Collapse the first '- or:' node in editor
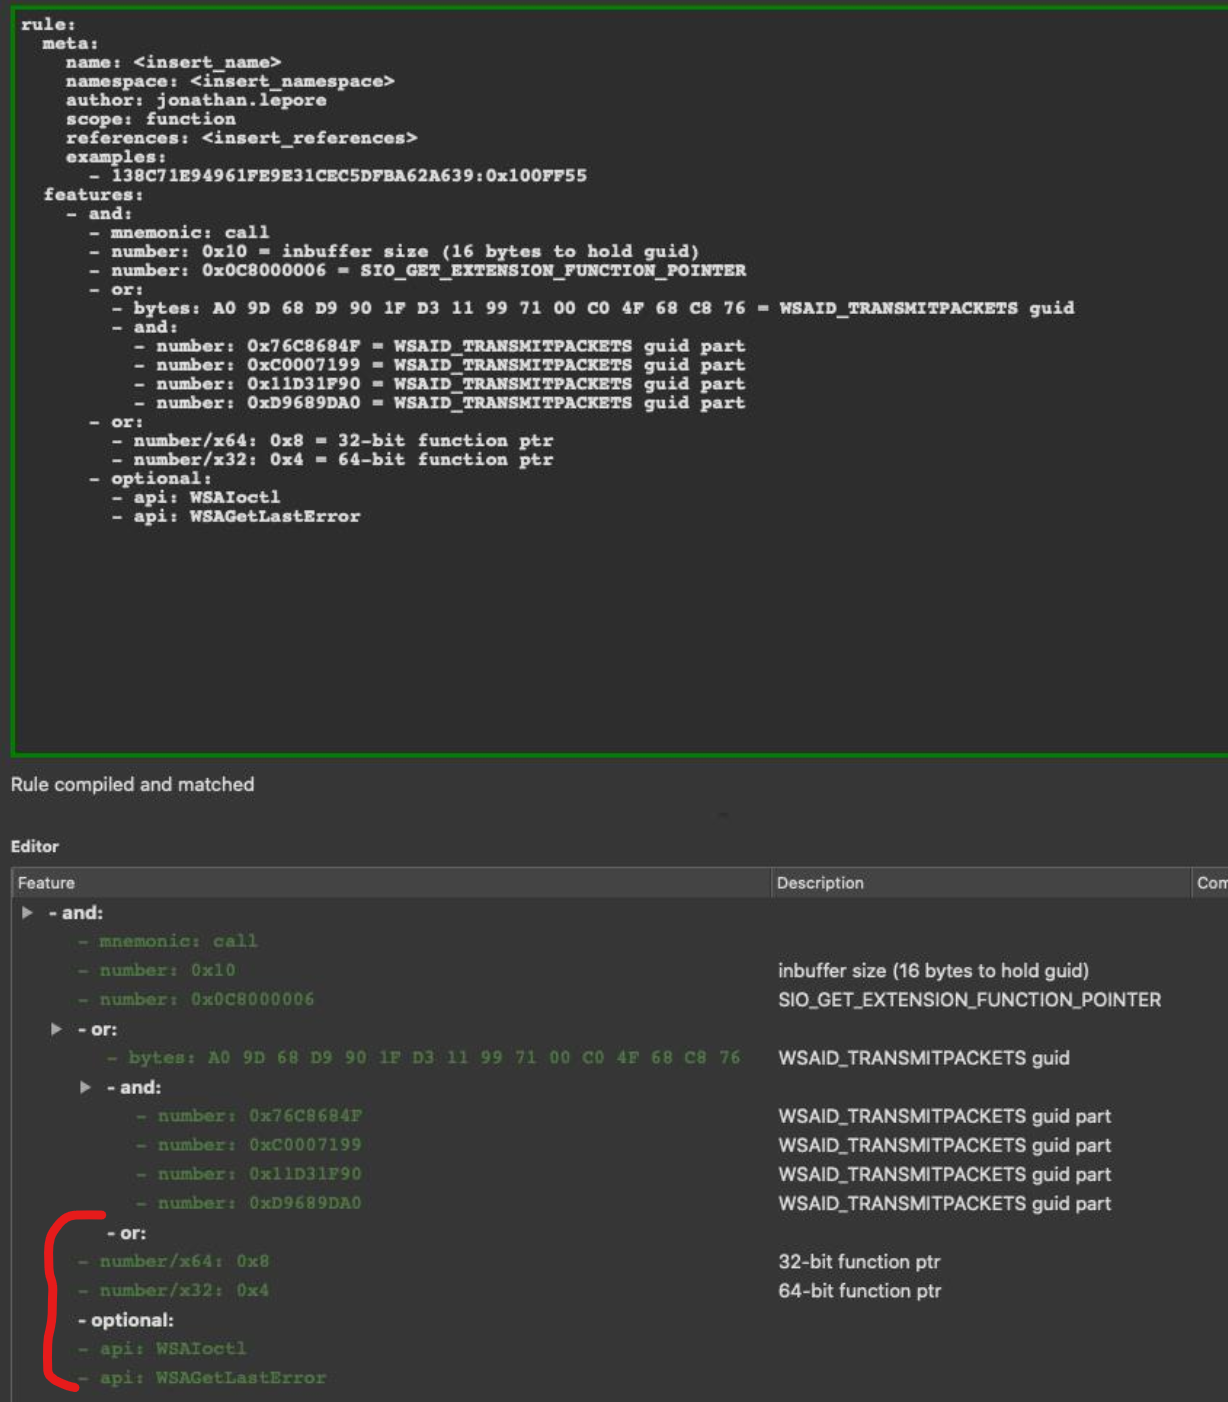 coord(57,1029)
